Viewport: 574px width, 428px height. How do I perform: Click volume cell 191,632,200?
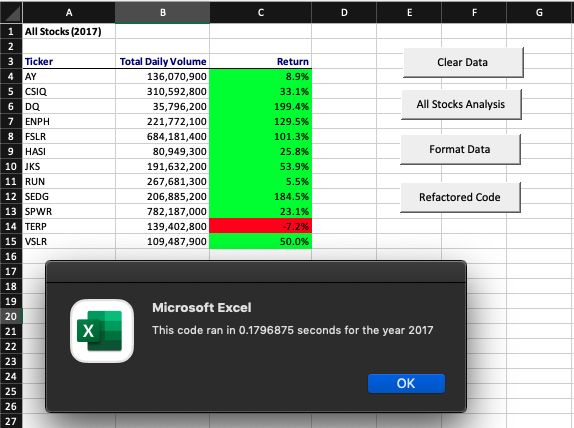point(163,167)
